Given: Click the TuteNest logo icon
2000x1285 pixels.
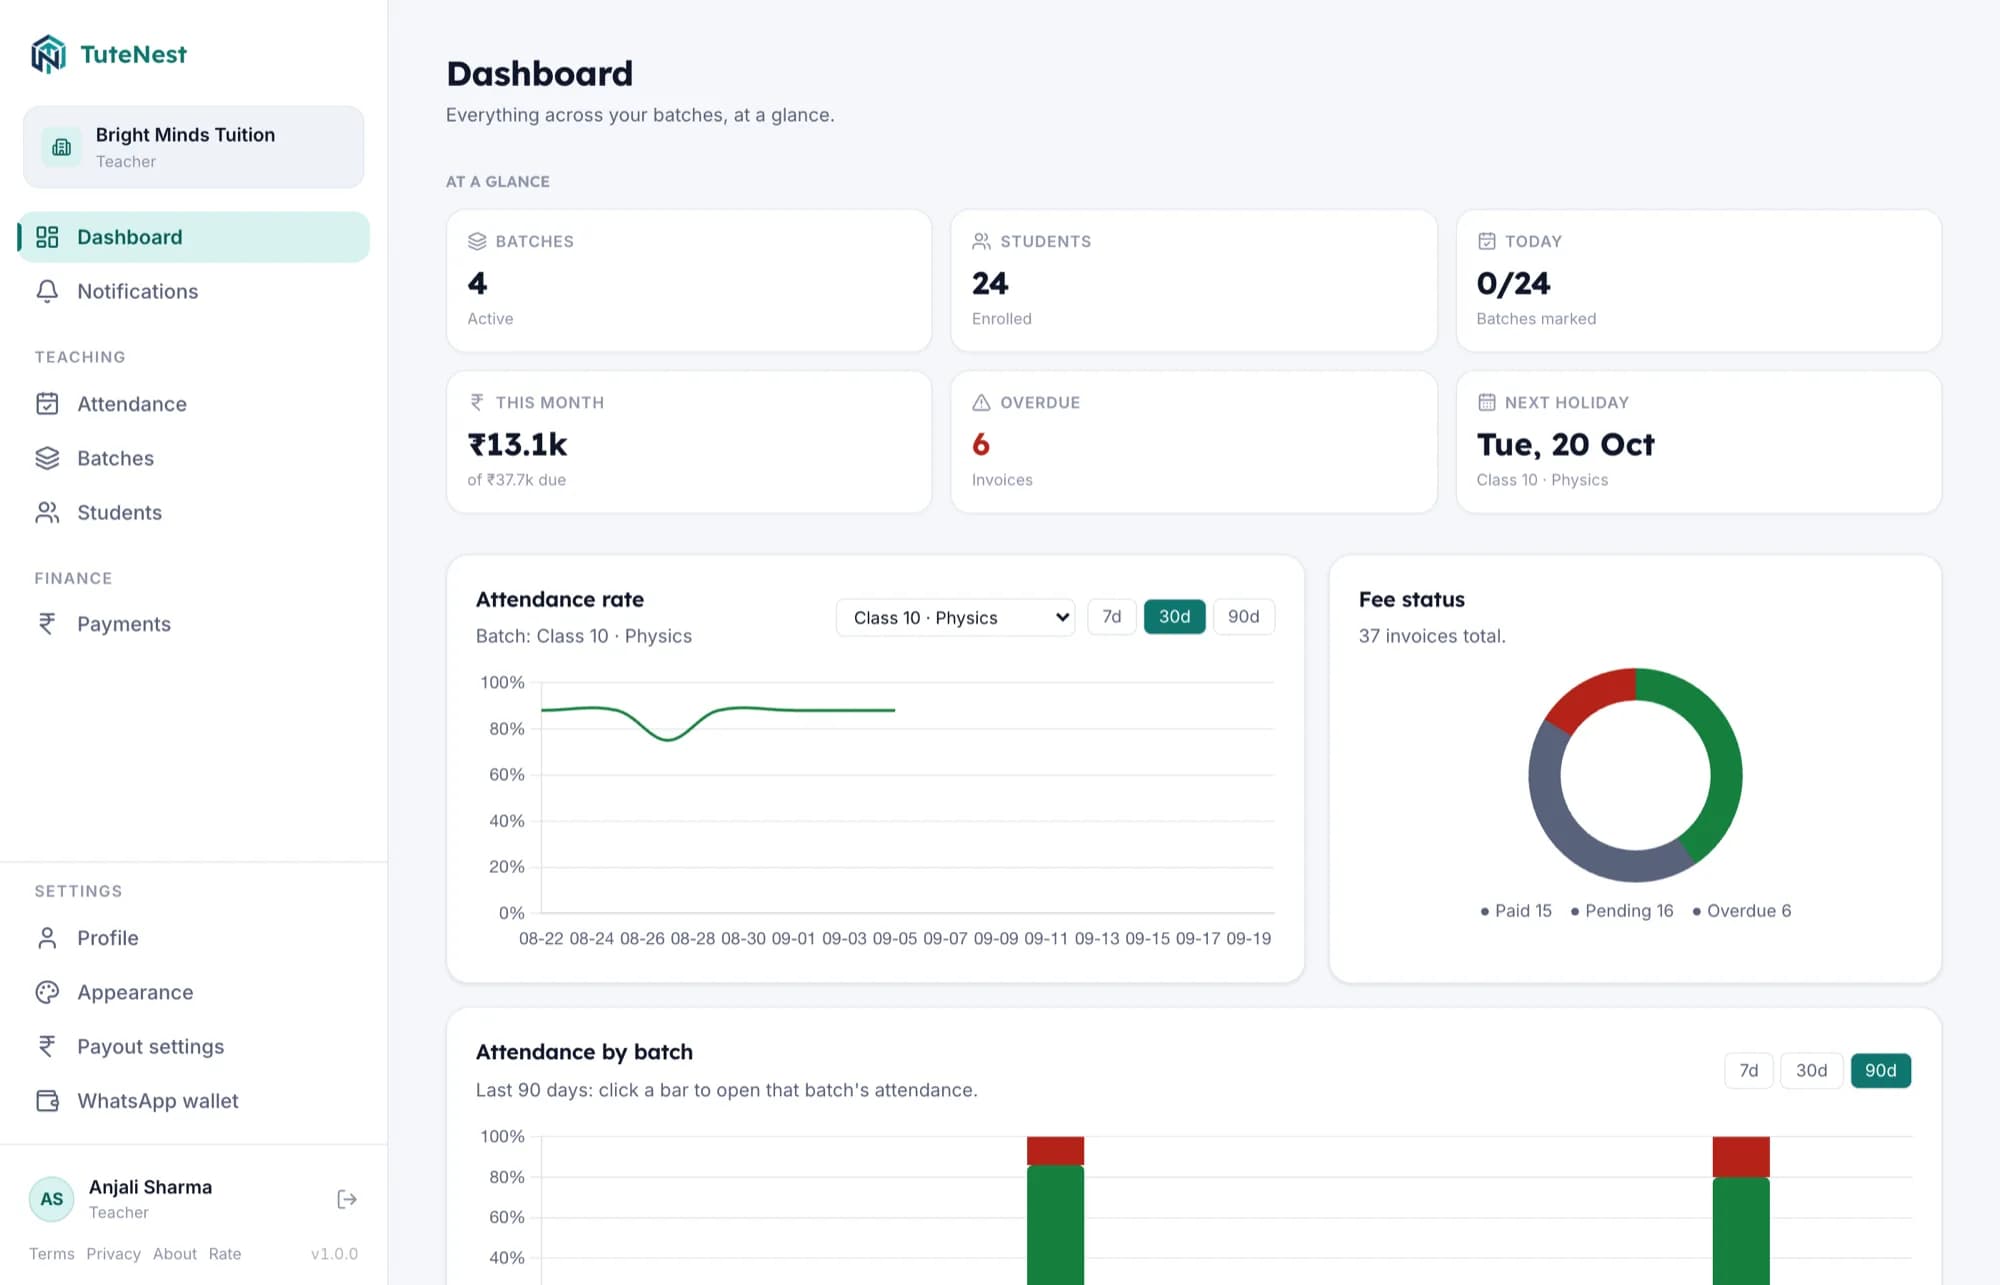Looking at the screenshot, I should (48, 54).
